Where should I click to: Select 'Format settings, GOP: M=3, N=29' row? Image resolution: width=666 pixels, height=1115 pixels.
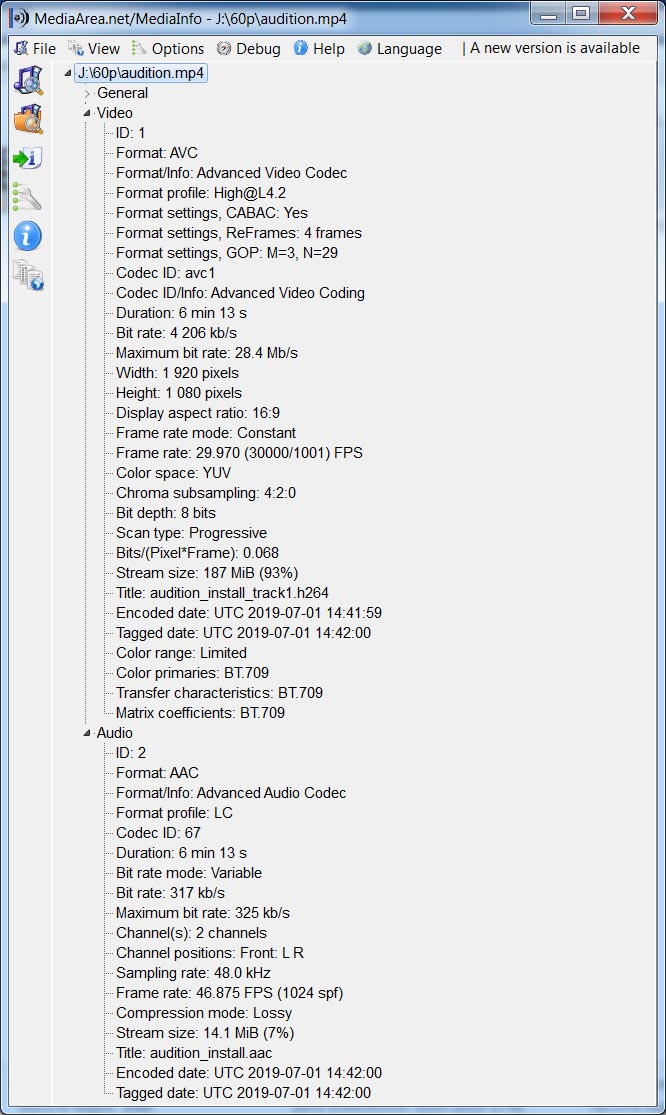tap(227, 252)
